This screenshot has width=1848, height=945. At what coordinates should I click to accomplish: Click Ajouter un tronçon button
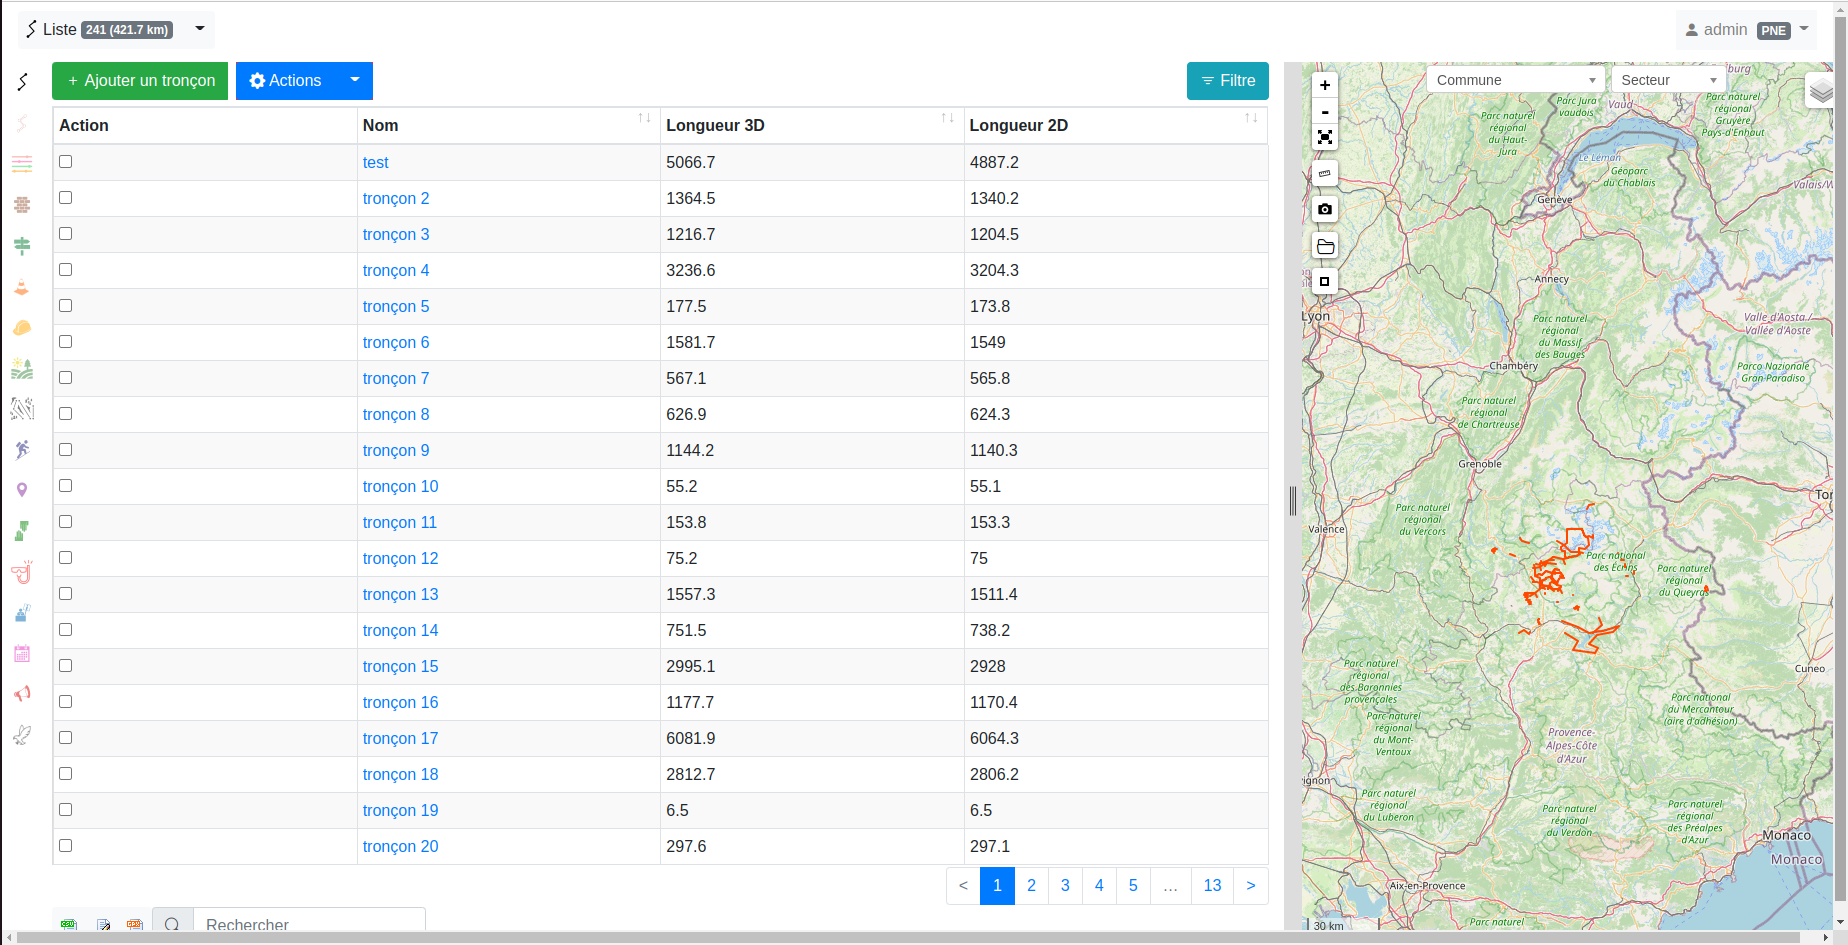pos(140,81)
